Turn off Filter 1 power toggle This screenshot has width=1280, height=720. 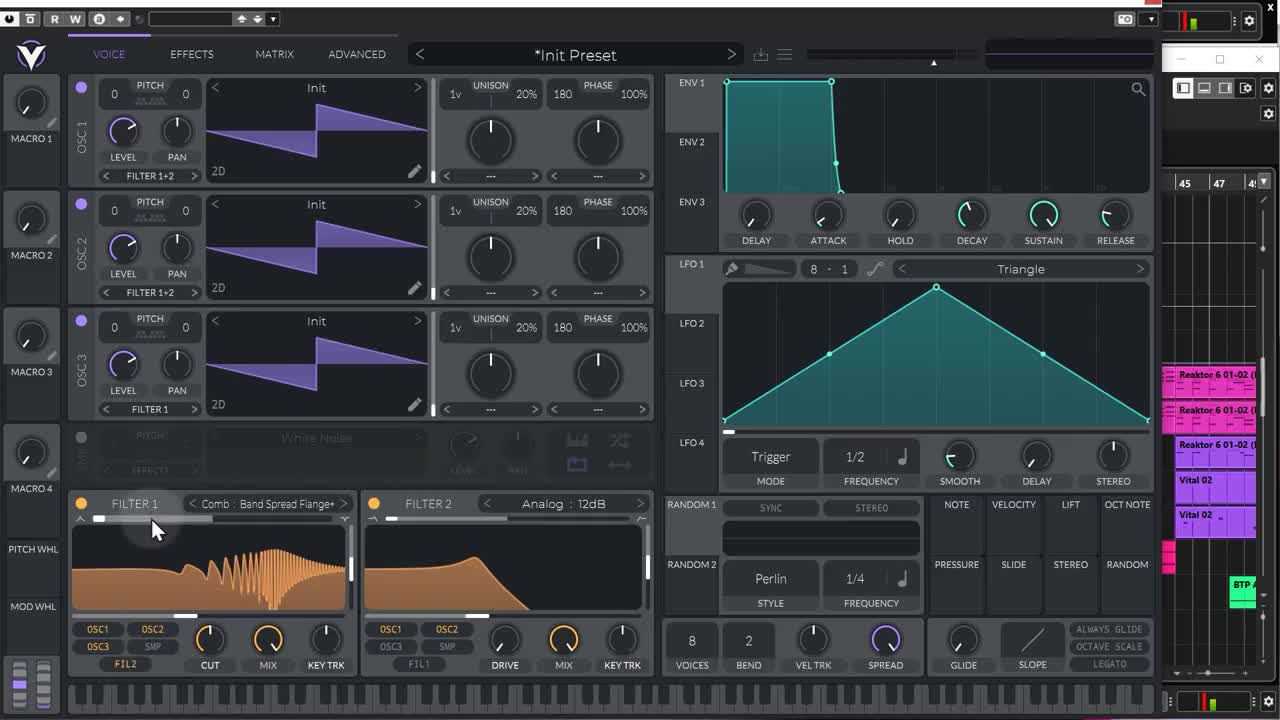point(81,504)
